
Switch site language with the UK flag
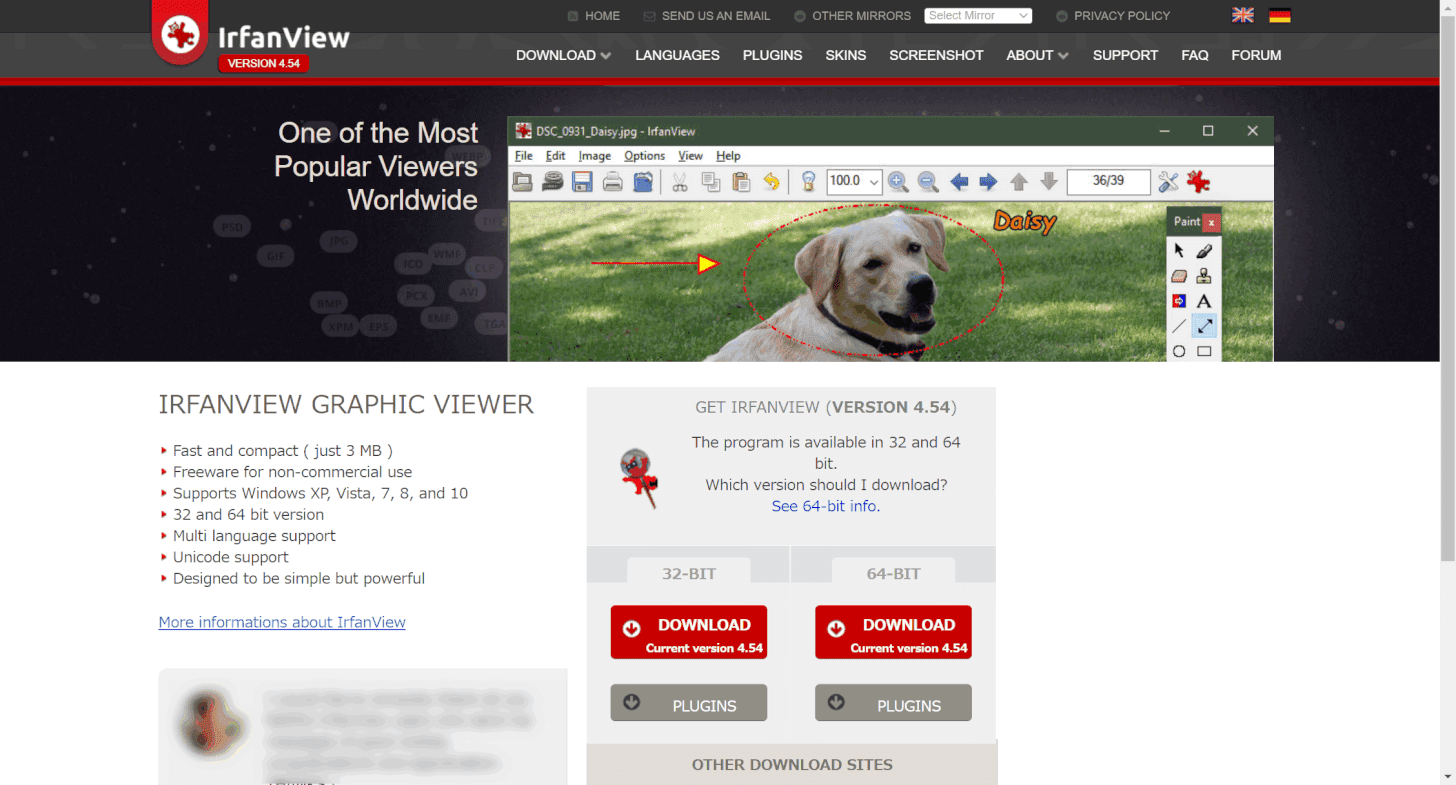click(x=1243, y=15)
